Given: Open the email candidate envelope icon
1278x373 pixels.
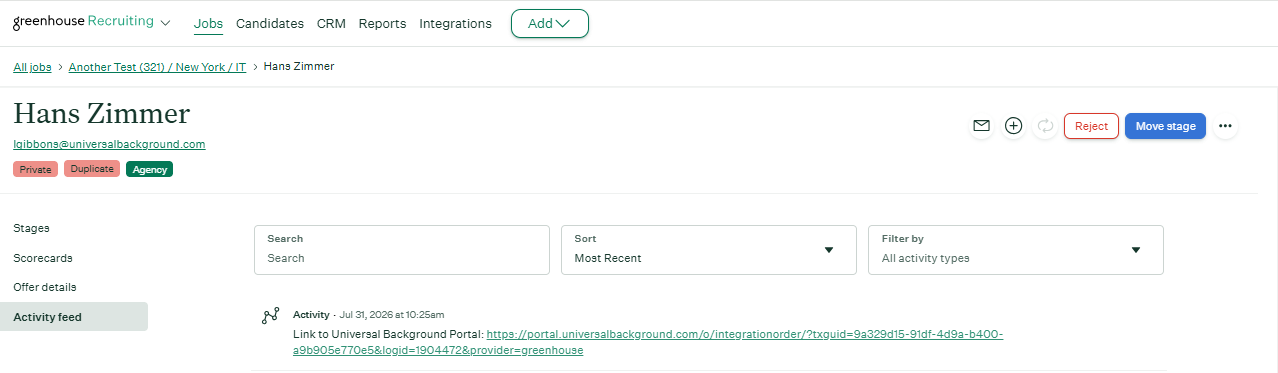Looking at the screenshot, I should [981, 126].
